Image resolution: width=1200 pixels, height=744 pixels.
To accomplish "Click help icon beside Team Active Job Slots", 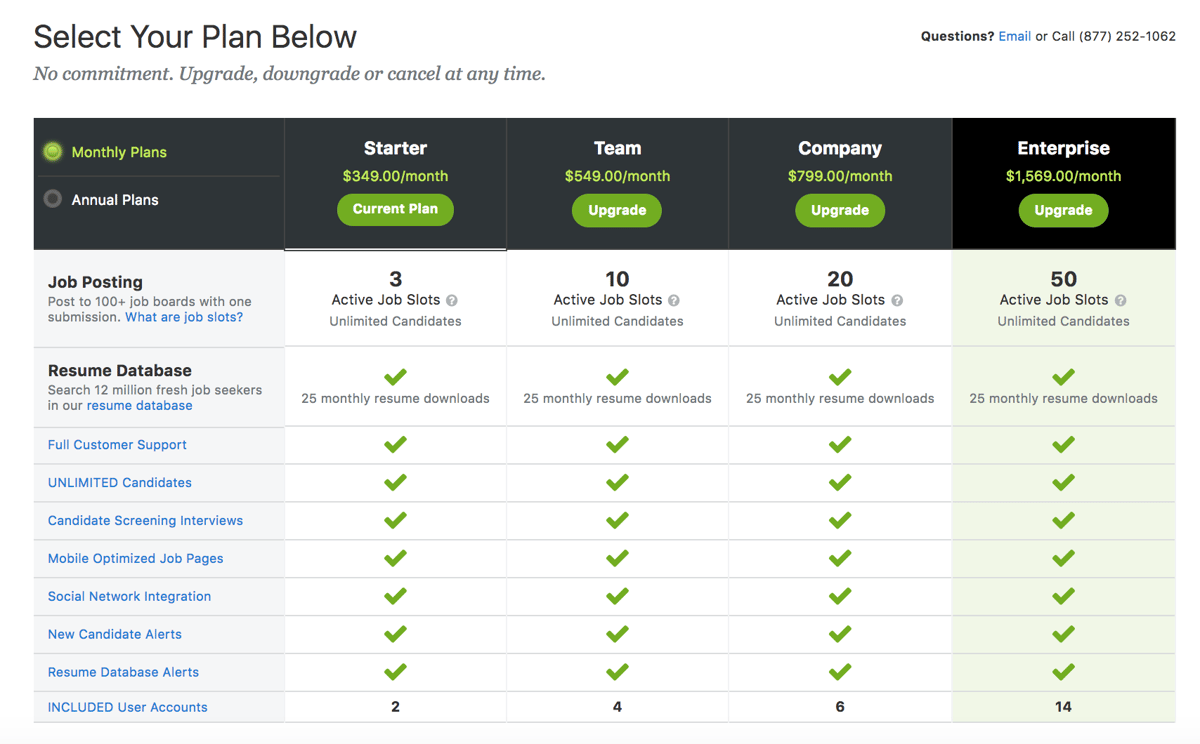I will pyautogui.click(x=674, y=300).
